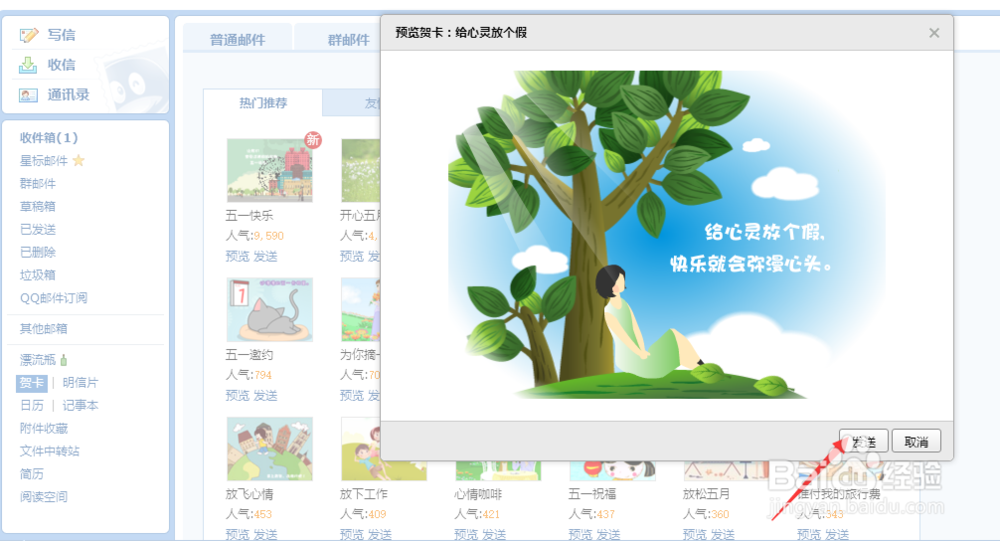Click the 取消 button in the dialog

pyautogui.click(x=916, y=441)
